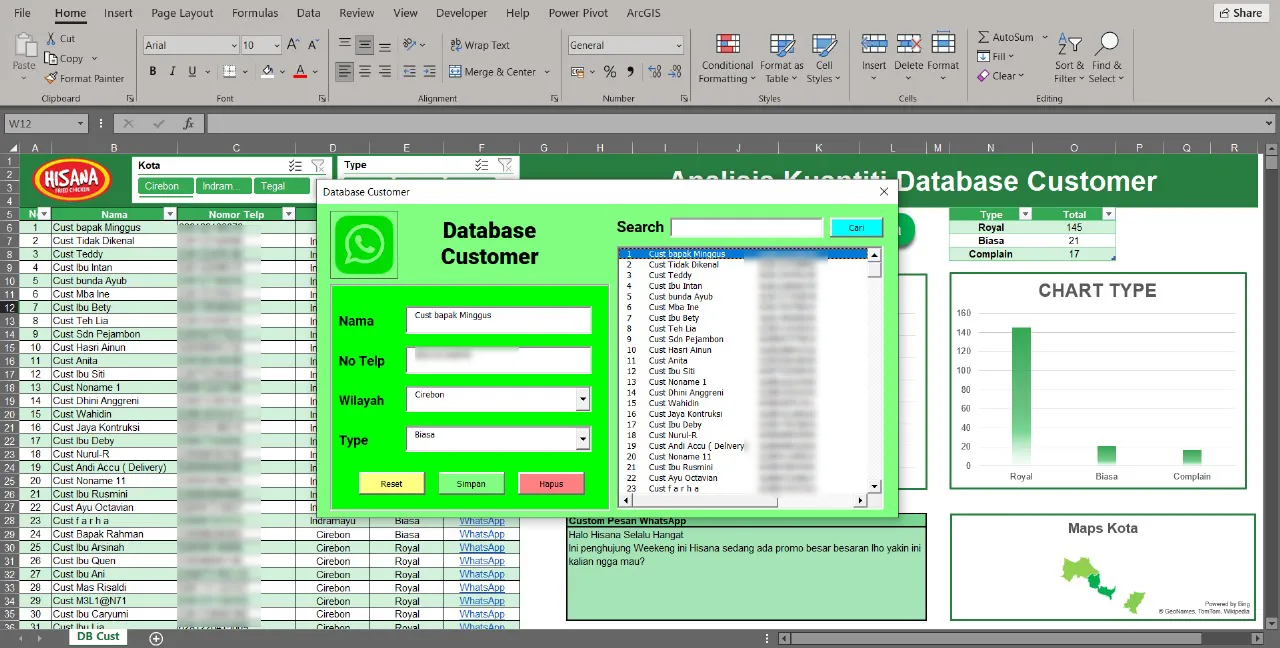Click the Delete cells icon

(x=908, y=44)
